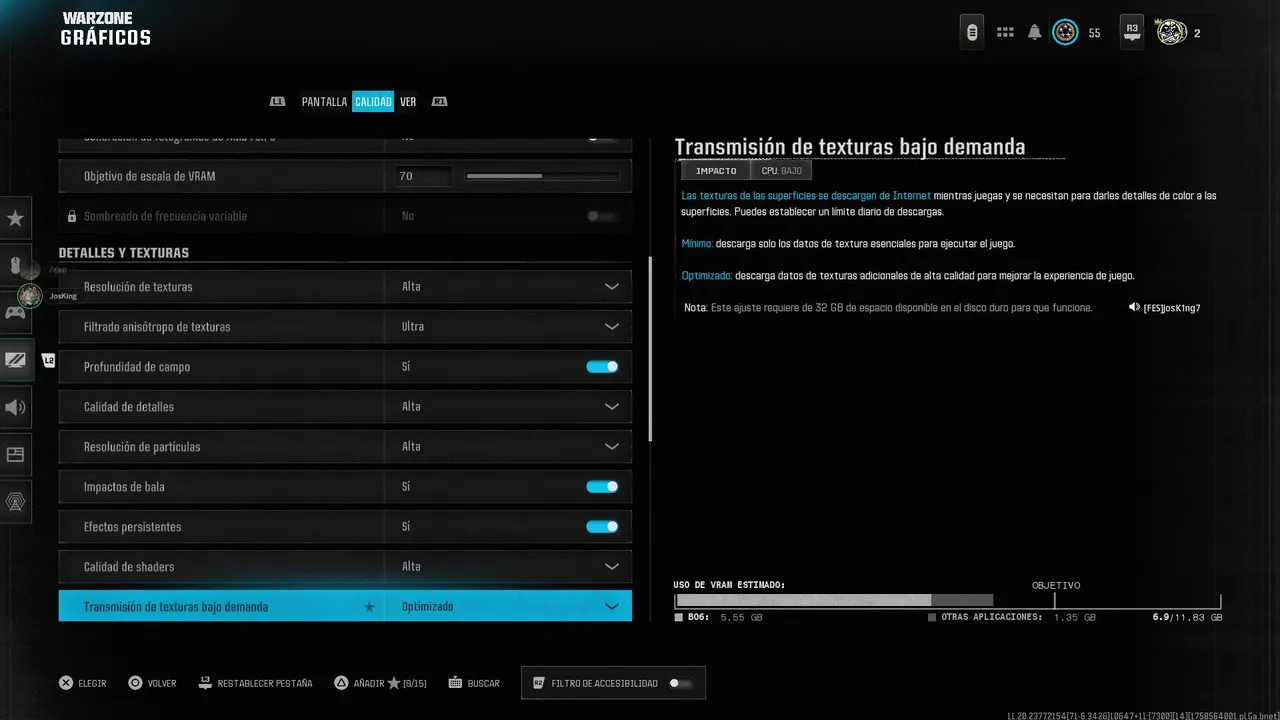
Task: Open the Favorites star sidebar category
Action: click(16, 218)
